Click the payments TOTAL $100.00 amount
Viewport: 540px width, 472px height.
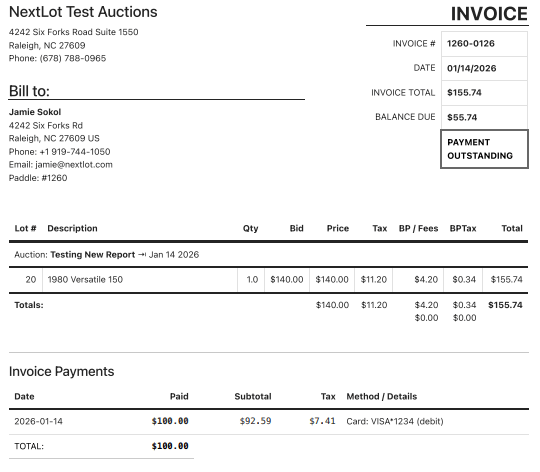coord(170,446)
